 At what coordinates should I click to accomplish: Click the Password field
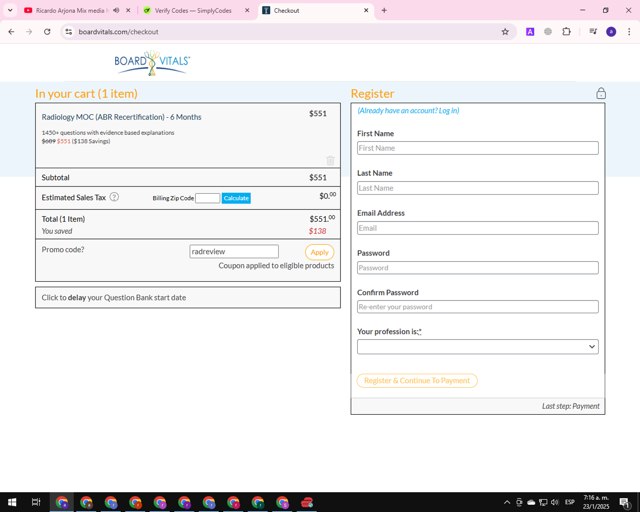pos(478,268)
